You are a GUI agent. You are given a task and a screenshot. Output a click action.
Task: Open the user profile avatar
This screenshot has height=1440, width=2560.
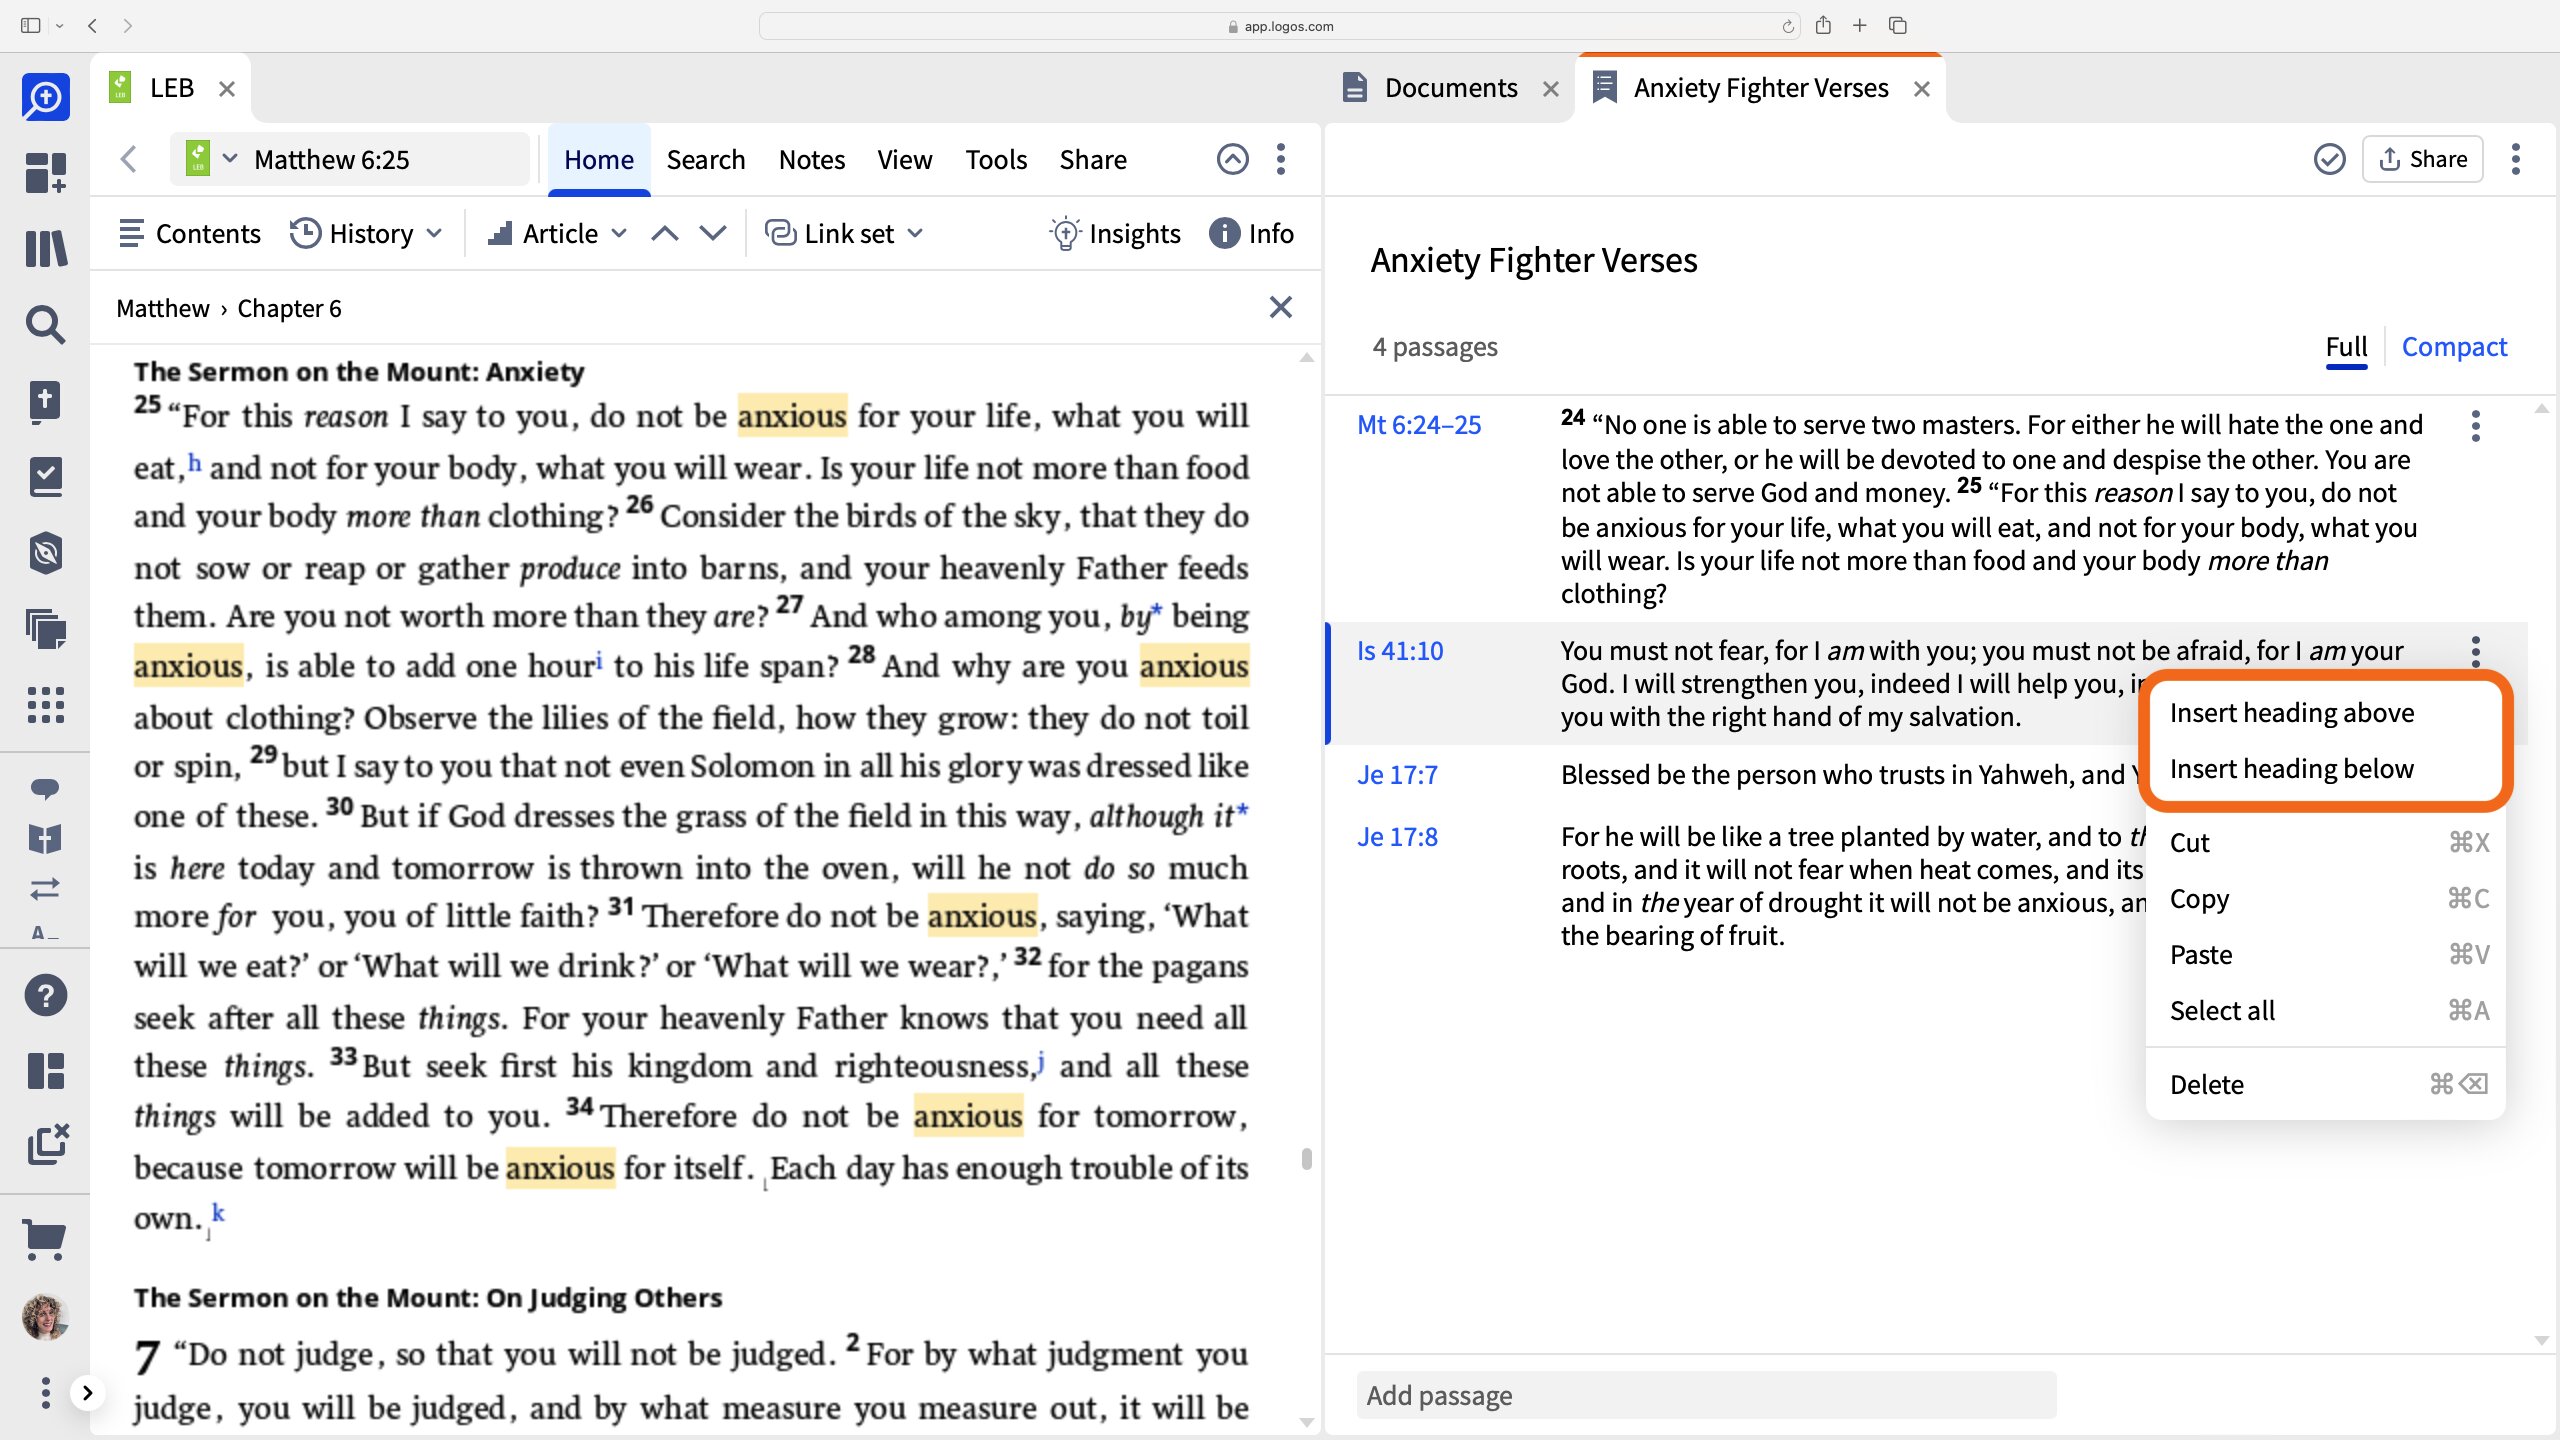[x=45, y=1317]
